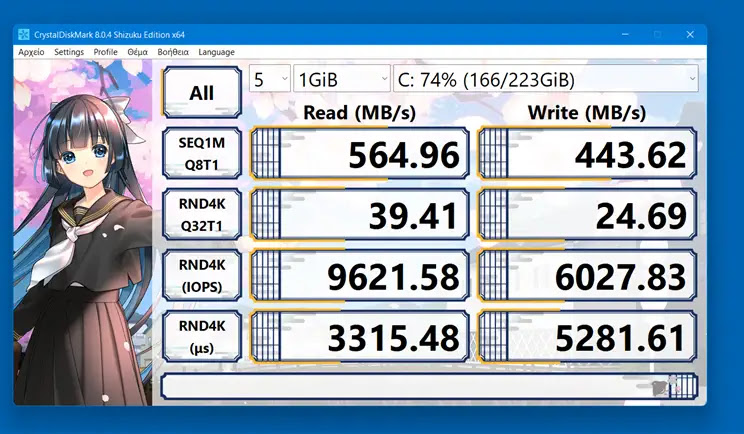The height and width of the screenshot is (434, 744).
Task: Run the RND4K Q32T1 test
Action: [x=202, y=214]
